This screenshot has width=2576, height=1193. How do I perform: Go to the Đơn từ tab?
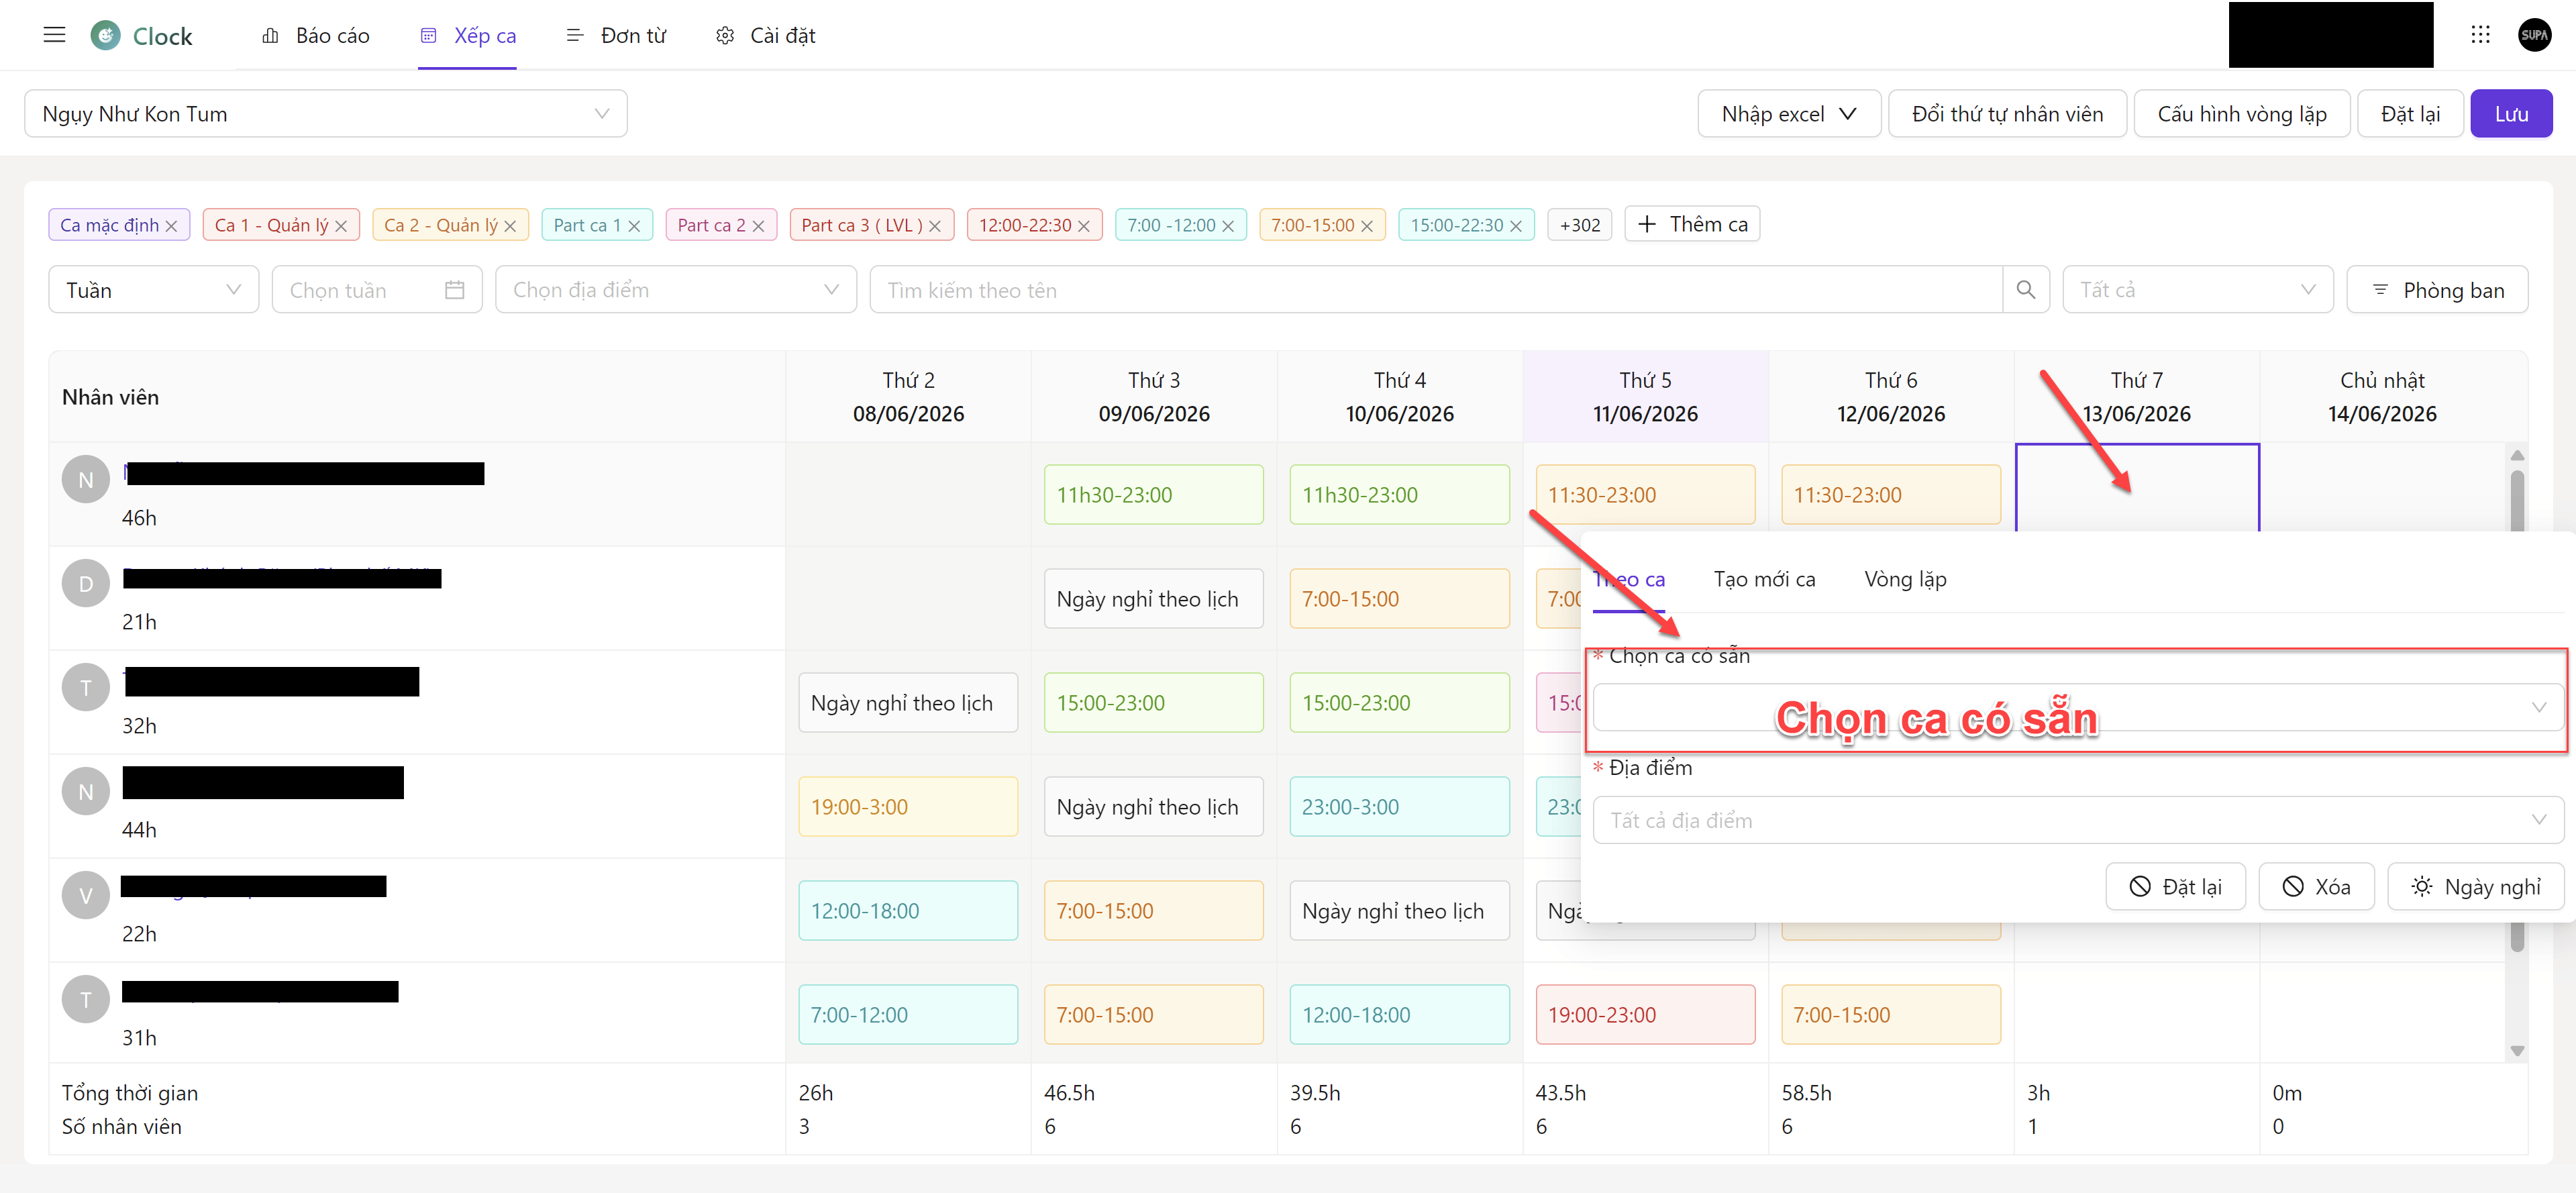click(616, 36)
